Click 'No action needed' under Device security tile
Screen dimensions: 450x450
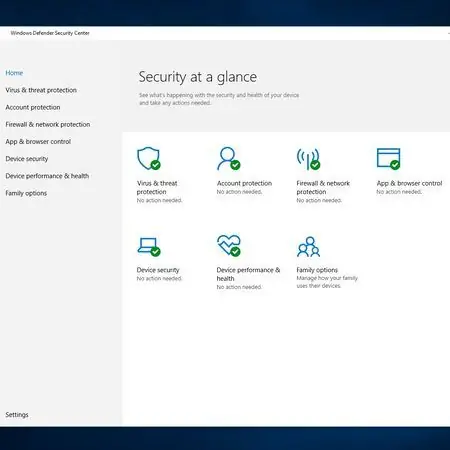point(159,278)
